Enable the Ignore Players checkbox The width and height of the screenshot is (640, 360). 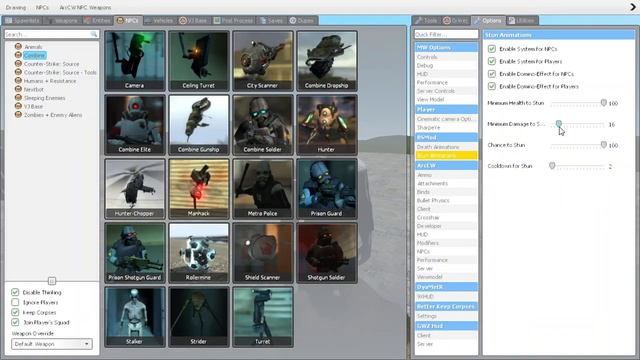(15, 302)
